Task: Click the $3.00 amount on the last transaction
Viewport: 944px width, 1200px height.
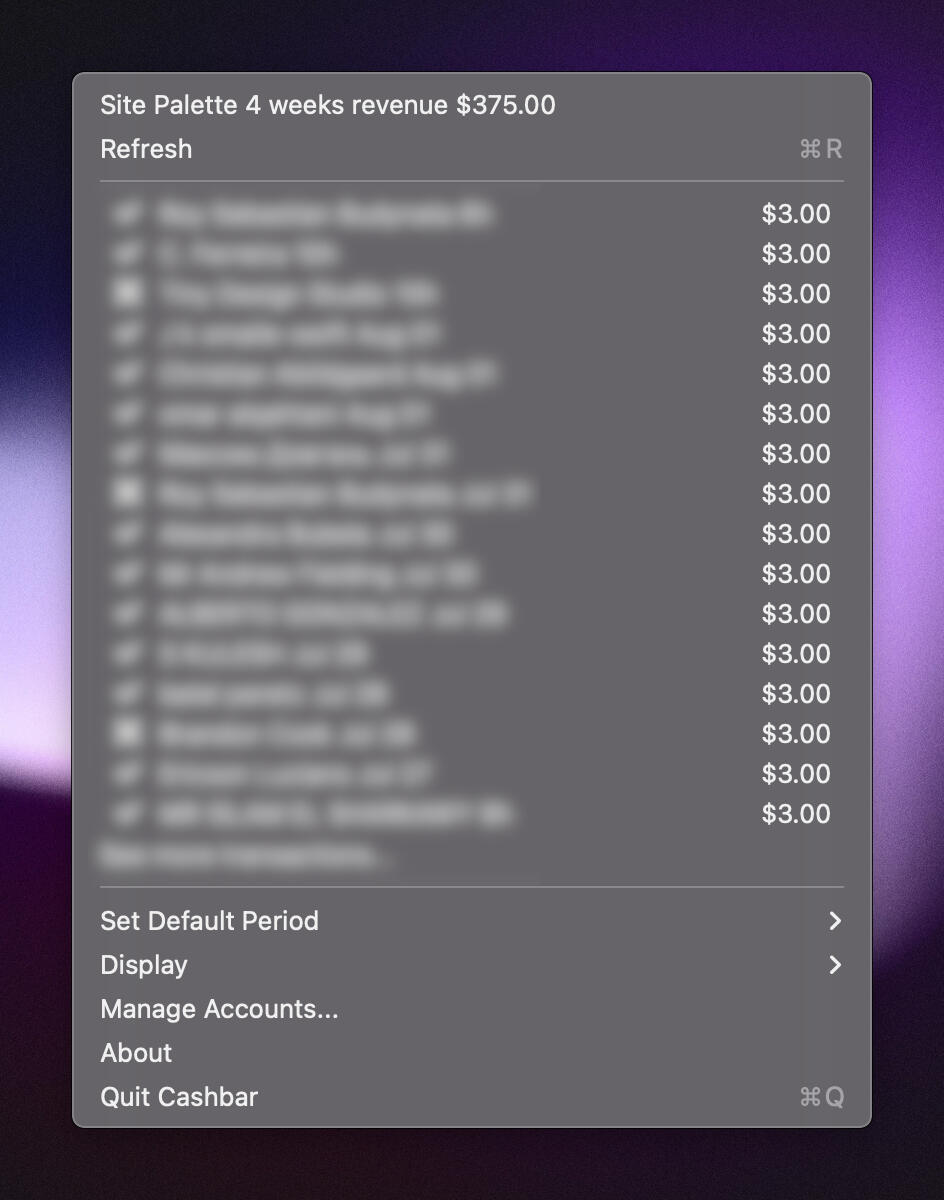Action: (x=797, y=814)
